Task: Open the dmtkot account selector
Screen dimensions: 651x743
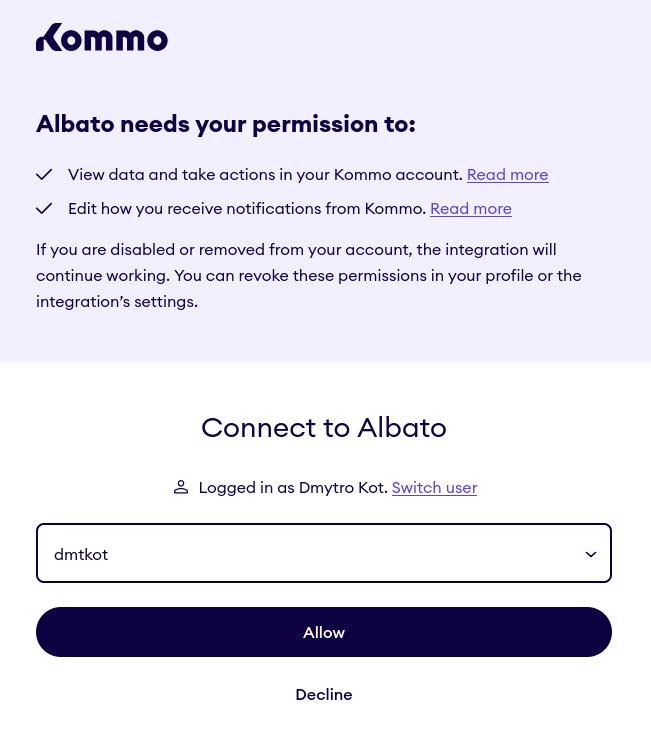Action: tap(323, 553)
